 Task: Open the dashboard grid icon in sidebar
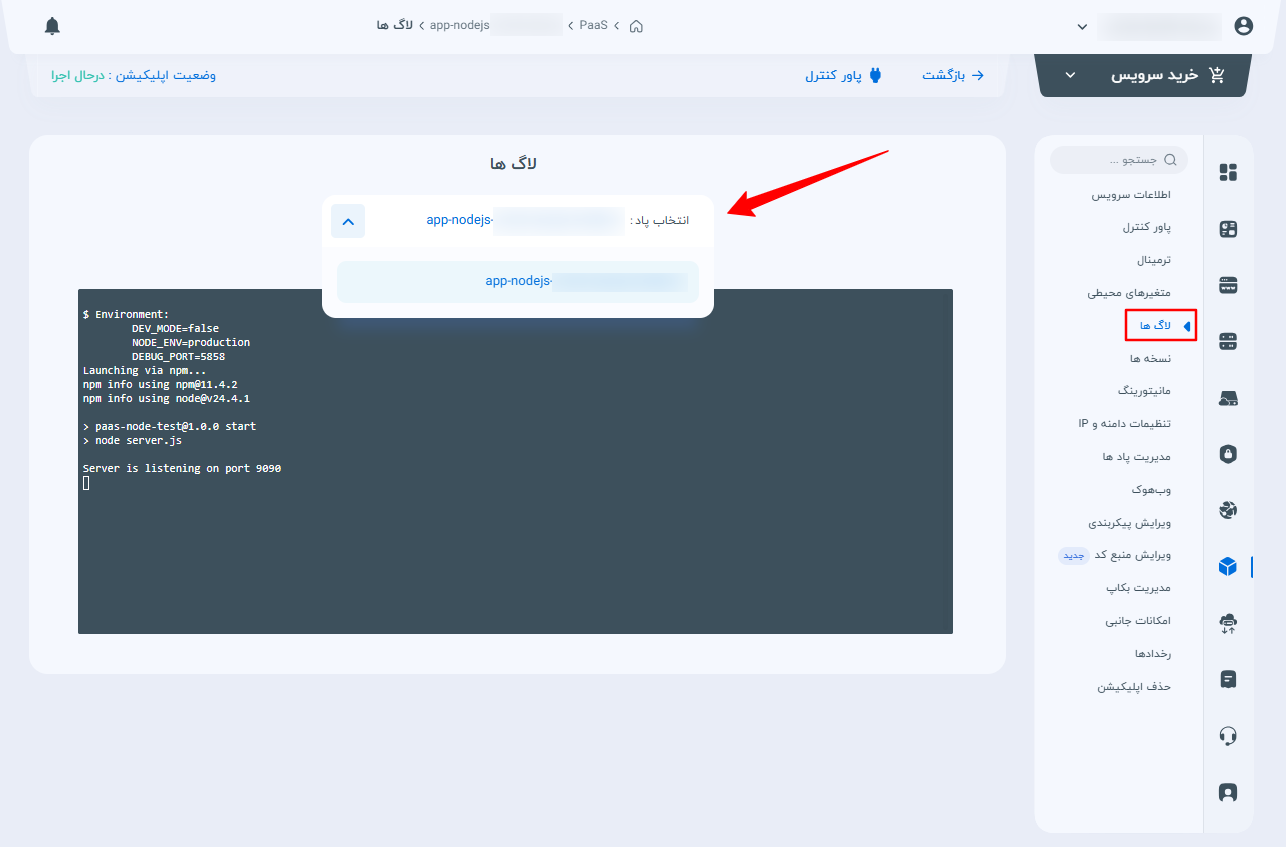(1228, 172)
